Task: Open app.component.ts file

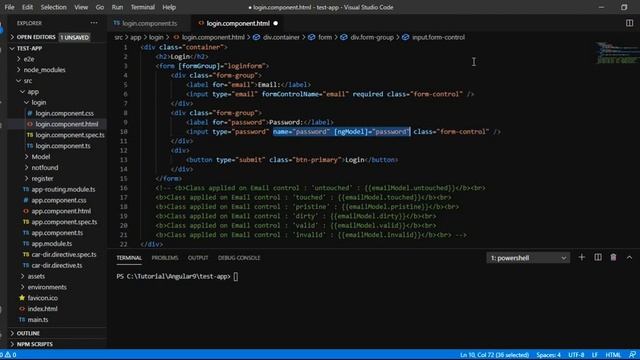Action: (x=57, y=233)
